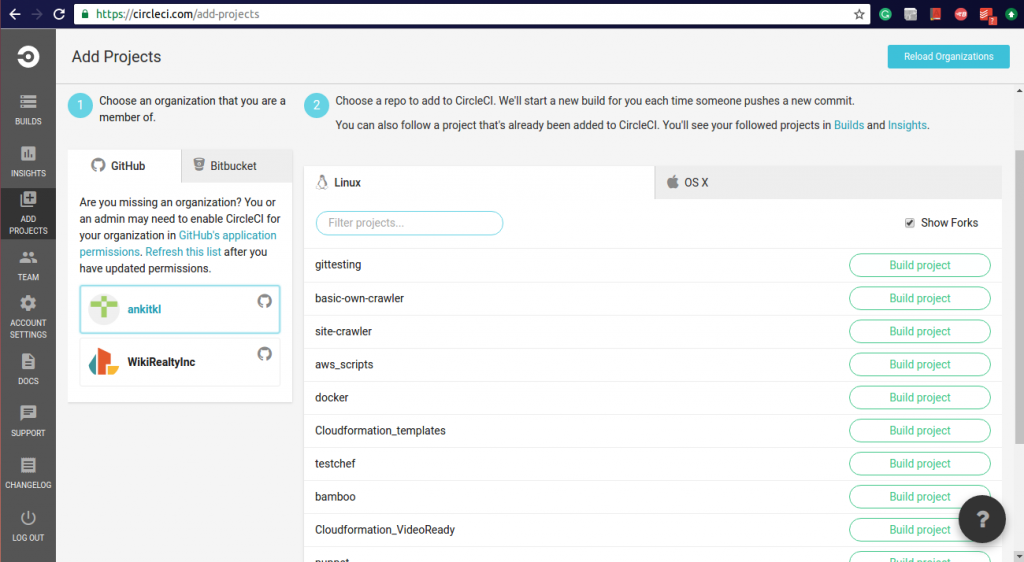
Task: Open the Changelog sidebar icon
Action: click(x=28, y=465)
